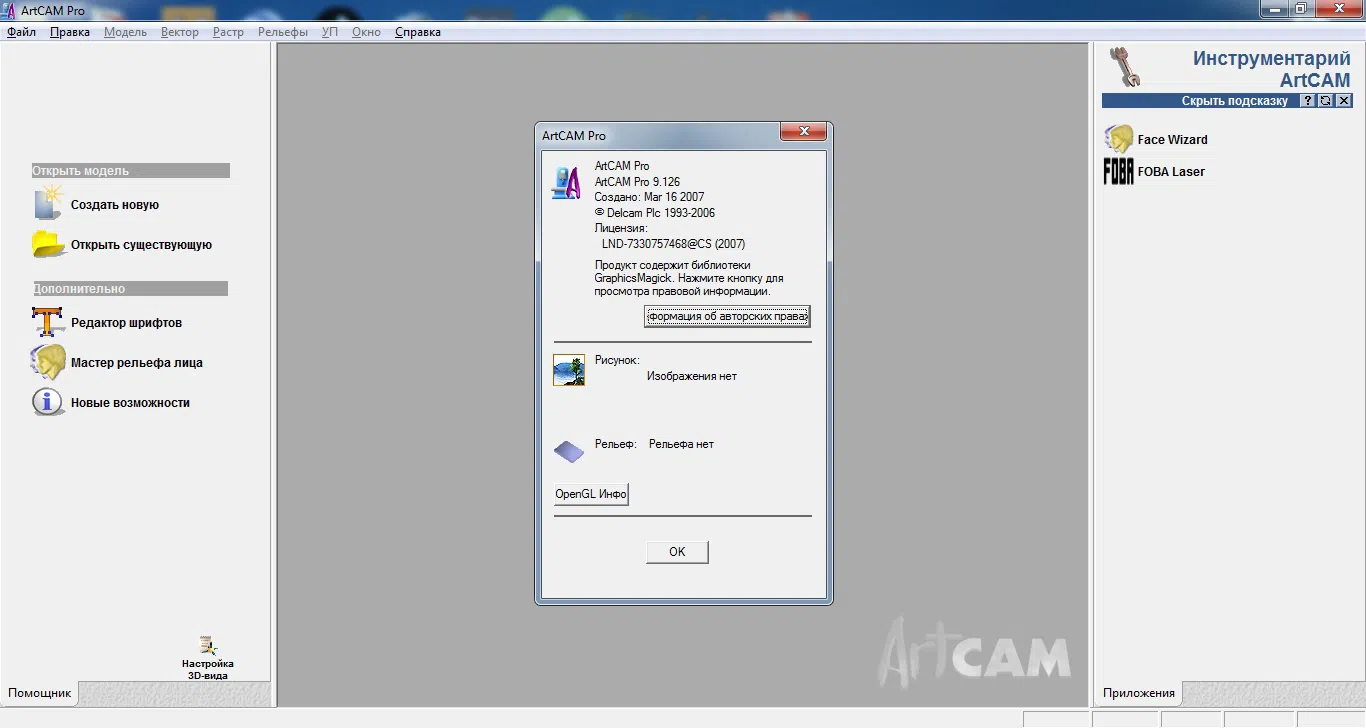Click the FOBA Laser logo icon

click(x=1118, y=171)
